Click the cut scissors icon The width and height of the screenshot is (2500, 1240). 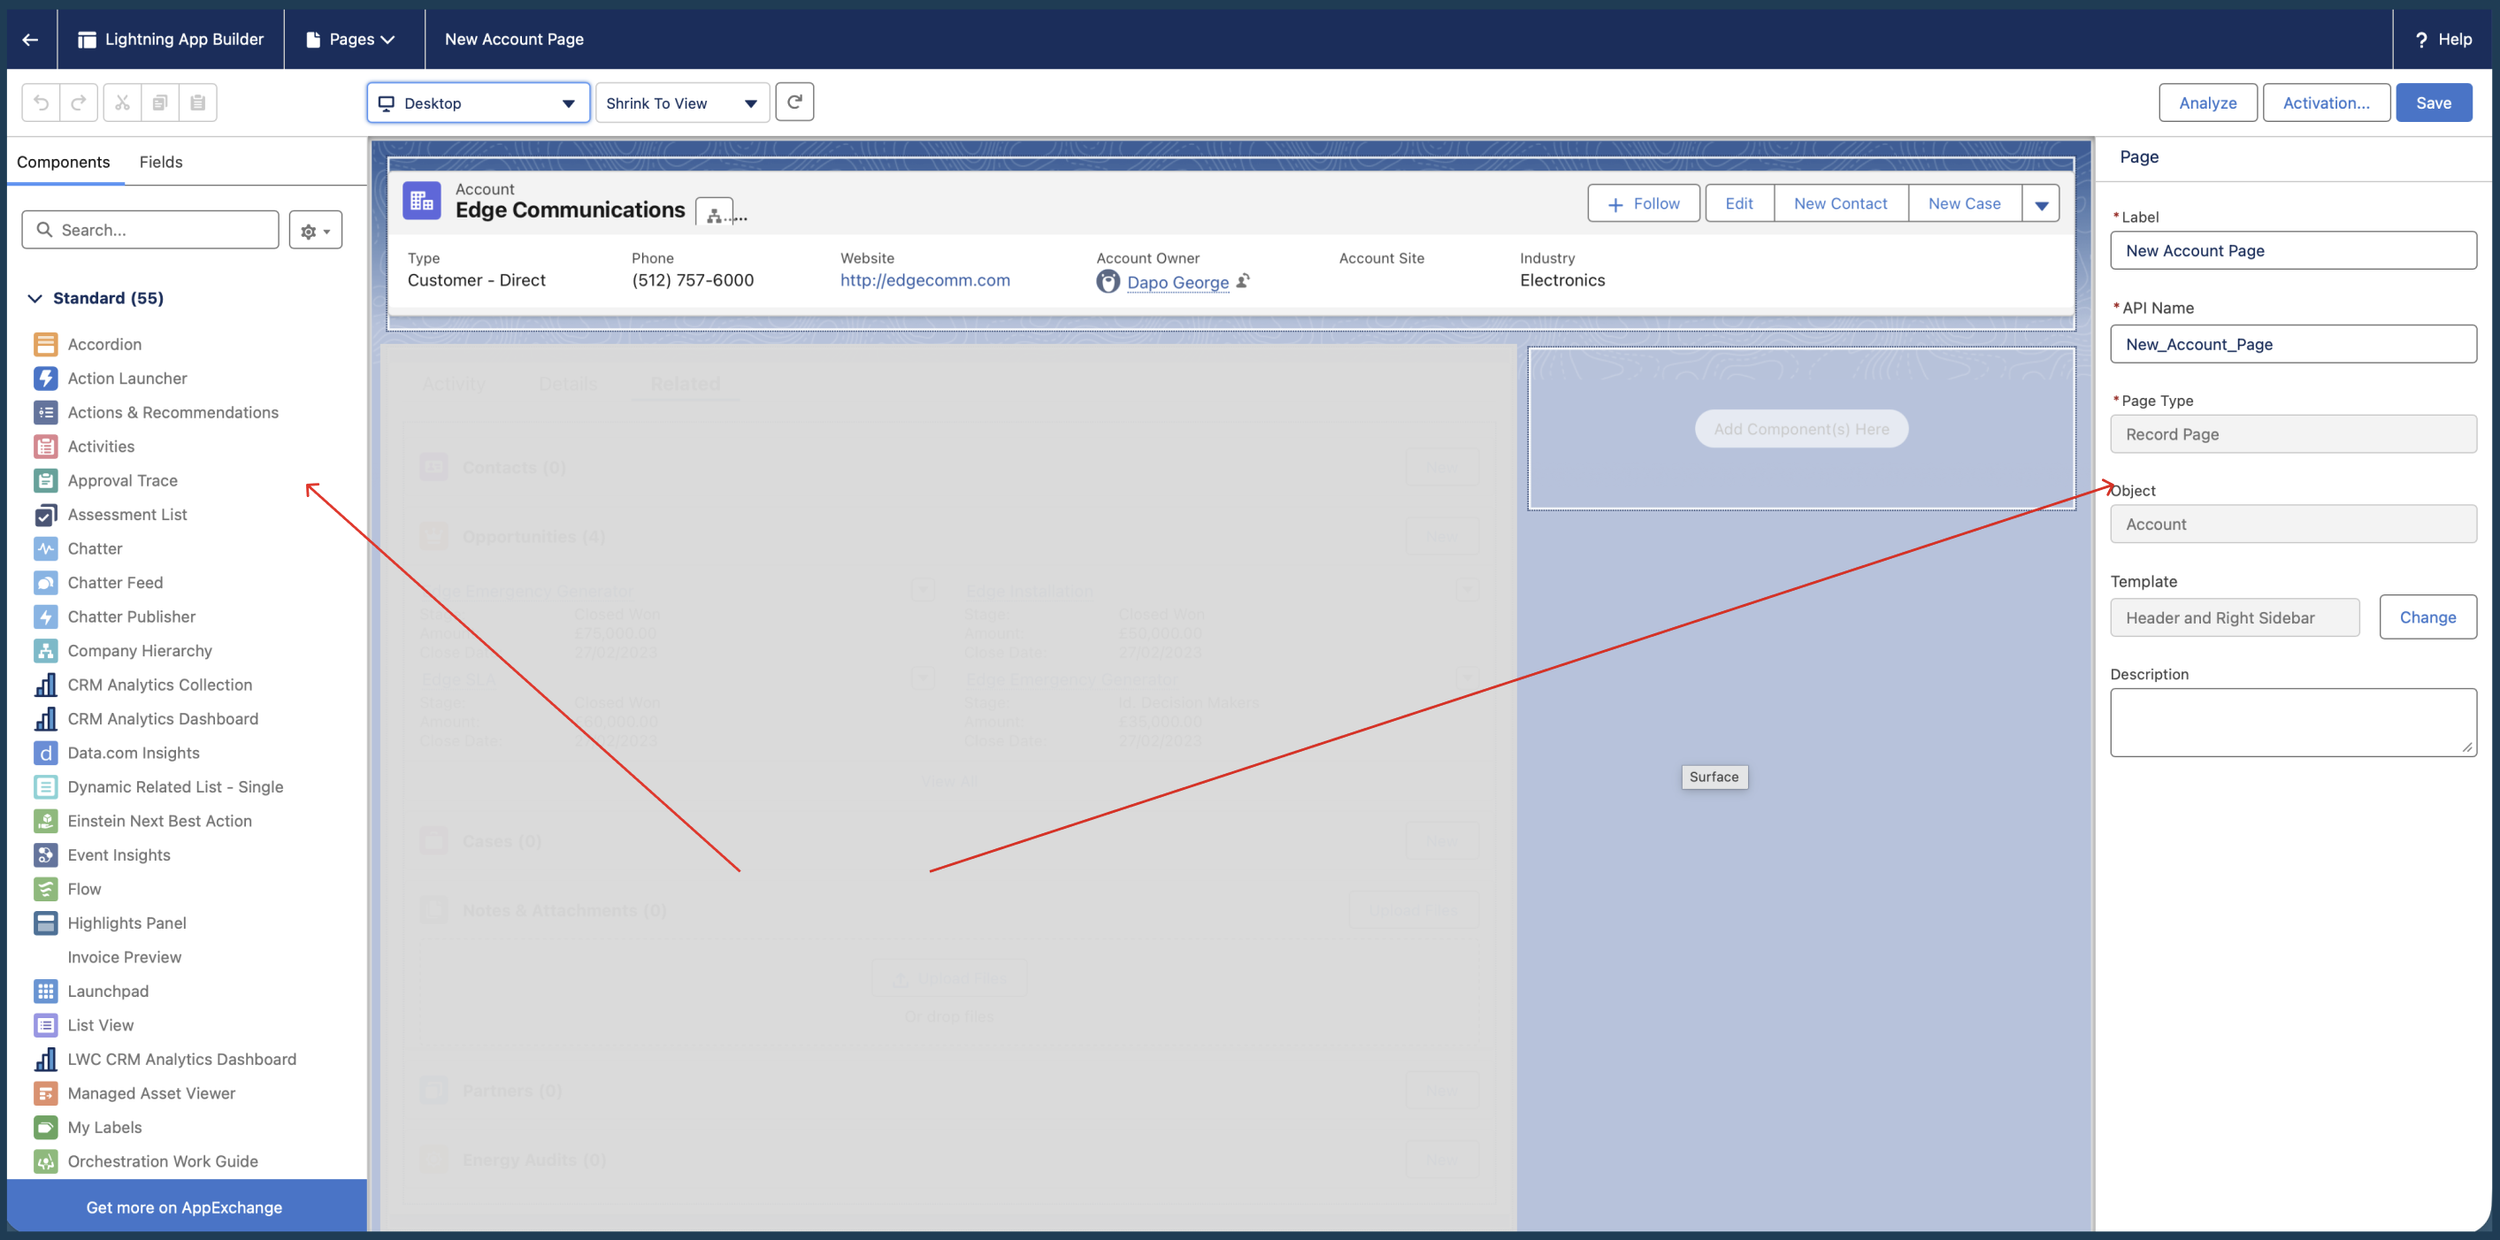[122, 103]
